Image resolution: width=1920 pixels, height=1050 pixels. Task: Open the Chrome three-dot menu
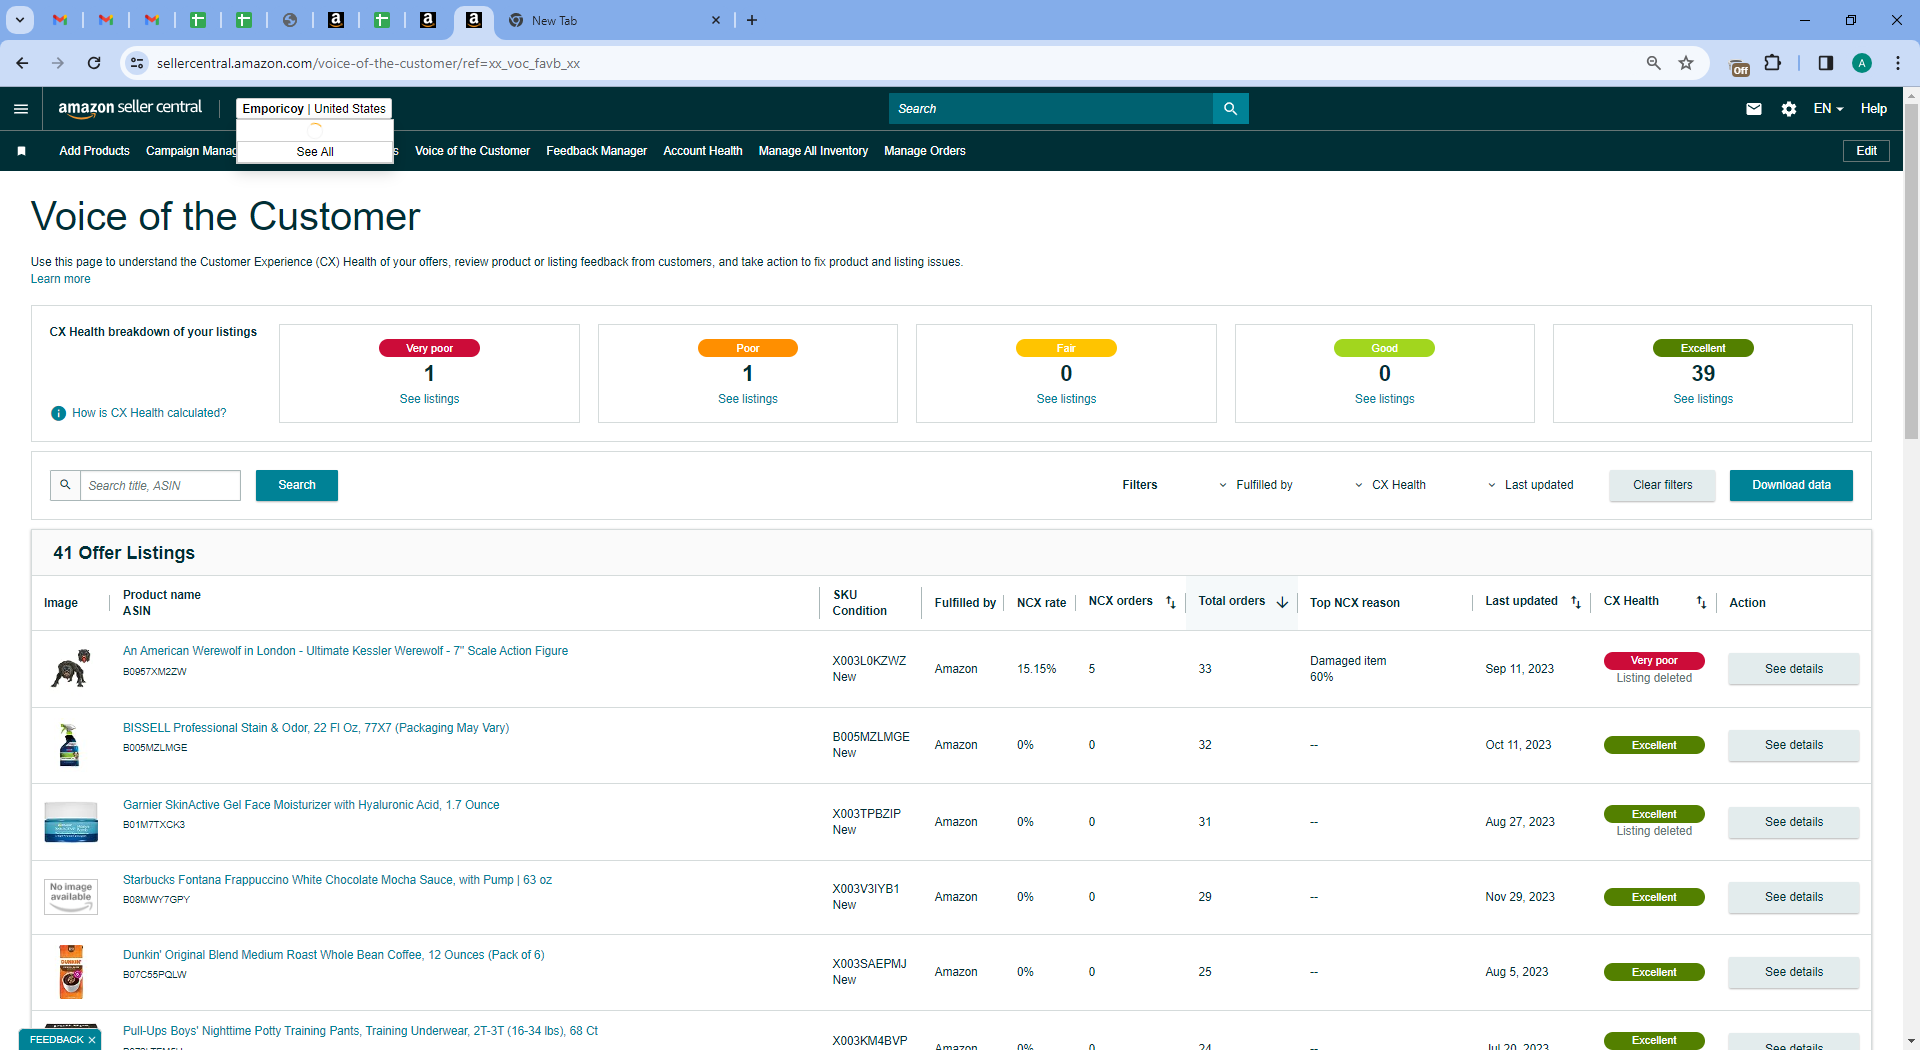pos(1897,63)
